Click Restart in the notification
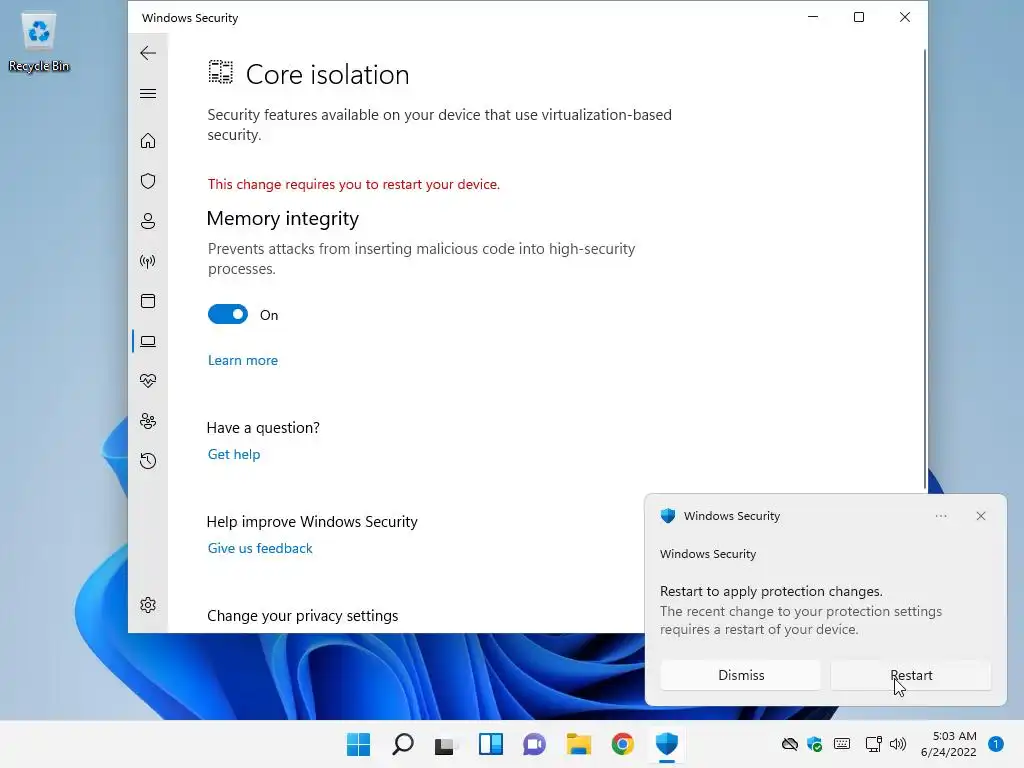The height and width of the screenshot is (768, 1024). click(x=911, y=675)
